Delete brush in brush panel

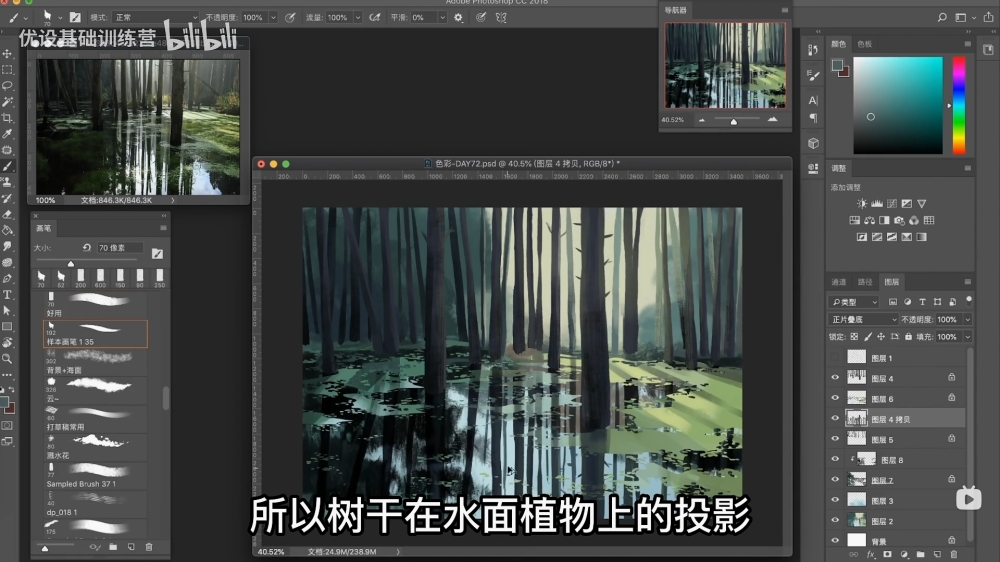pos(149,547)
